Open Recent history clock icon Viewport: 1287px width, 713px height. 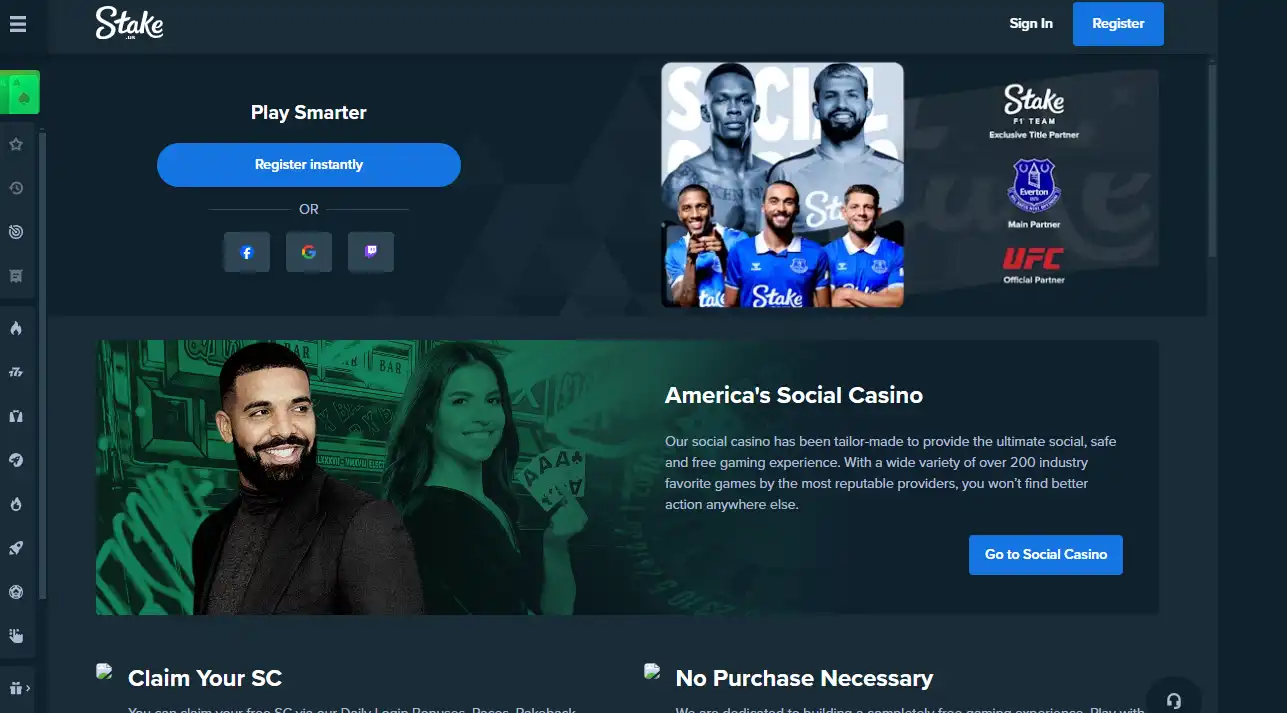click(x=16, y=188)
